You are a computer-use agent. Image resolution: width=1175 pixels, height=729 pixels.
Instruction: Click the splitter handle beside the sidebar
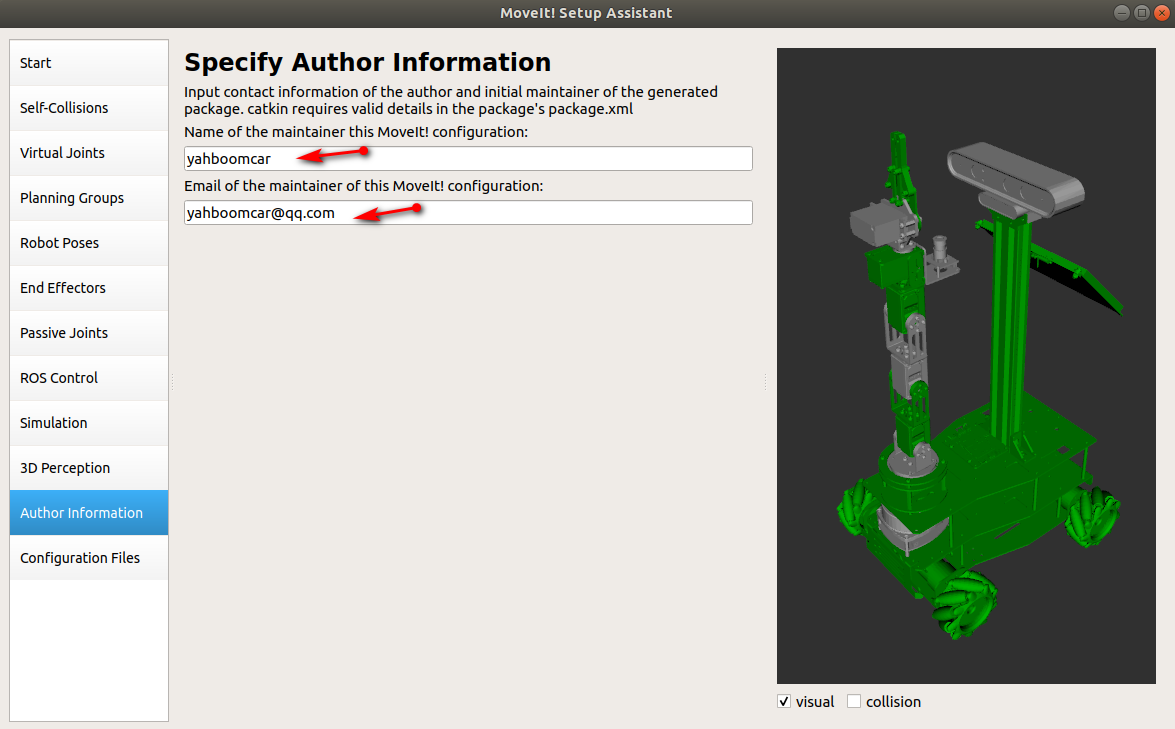172,382
